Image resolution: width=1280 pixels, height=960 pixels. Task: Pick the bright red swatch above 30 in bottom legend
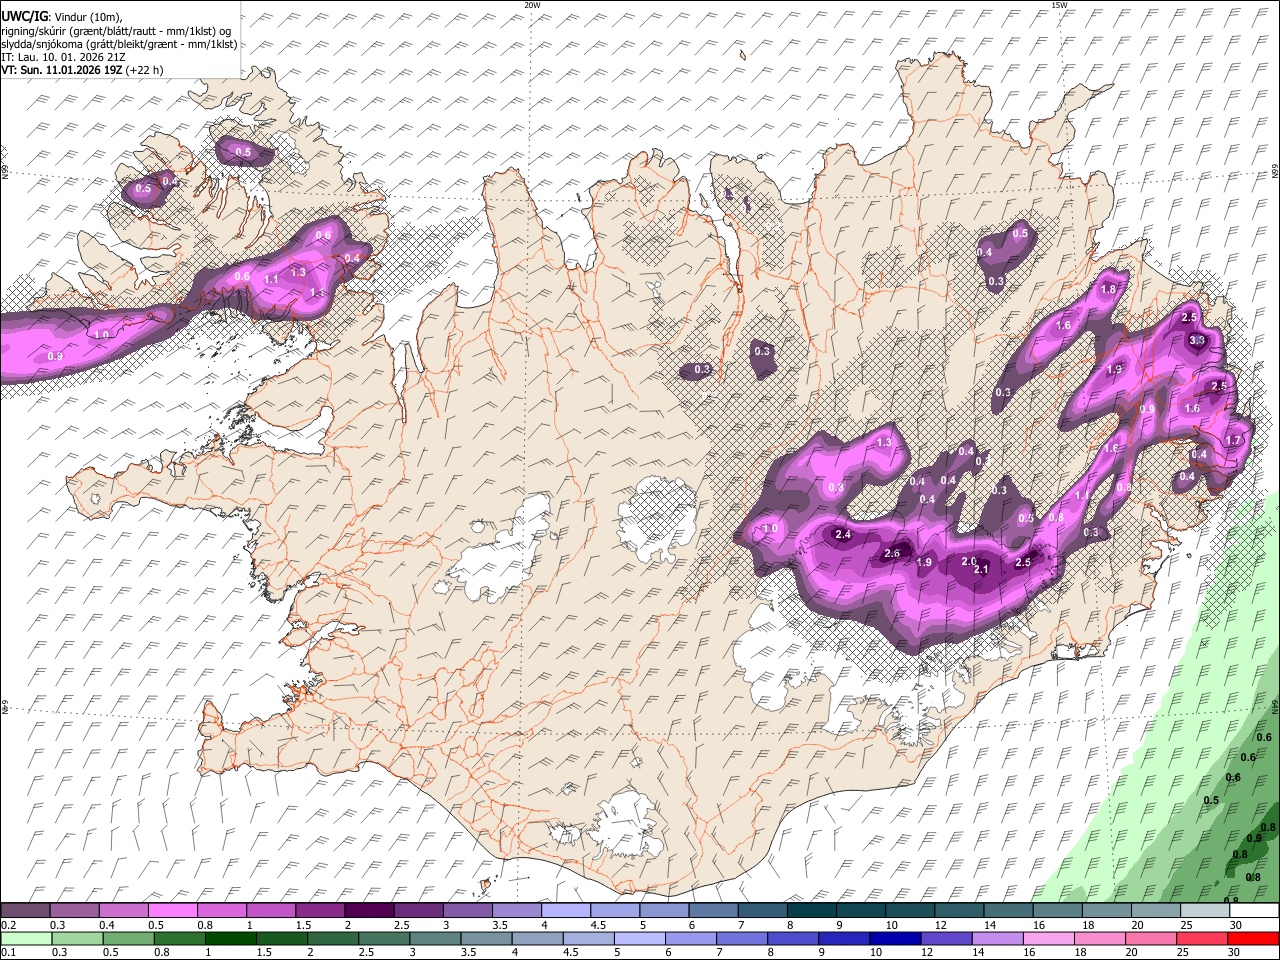tap(1255, 938)
